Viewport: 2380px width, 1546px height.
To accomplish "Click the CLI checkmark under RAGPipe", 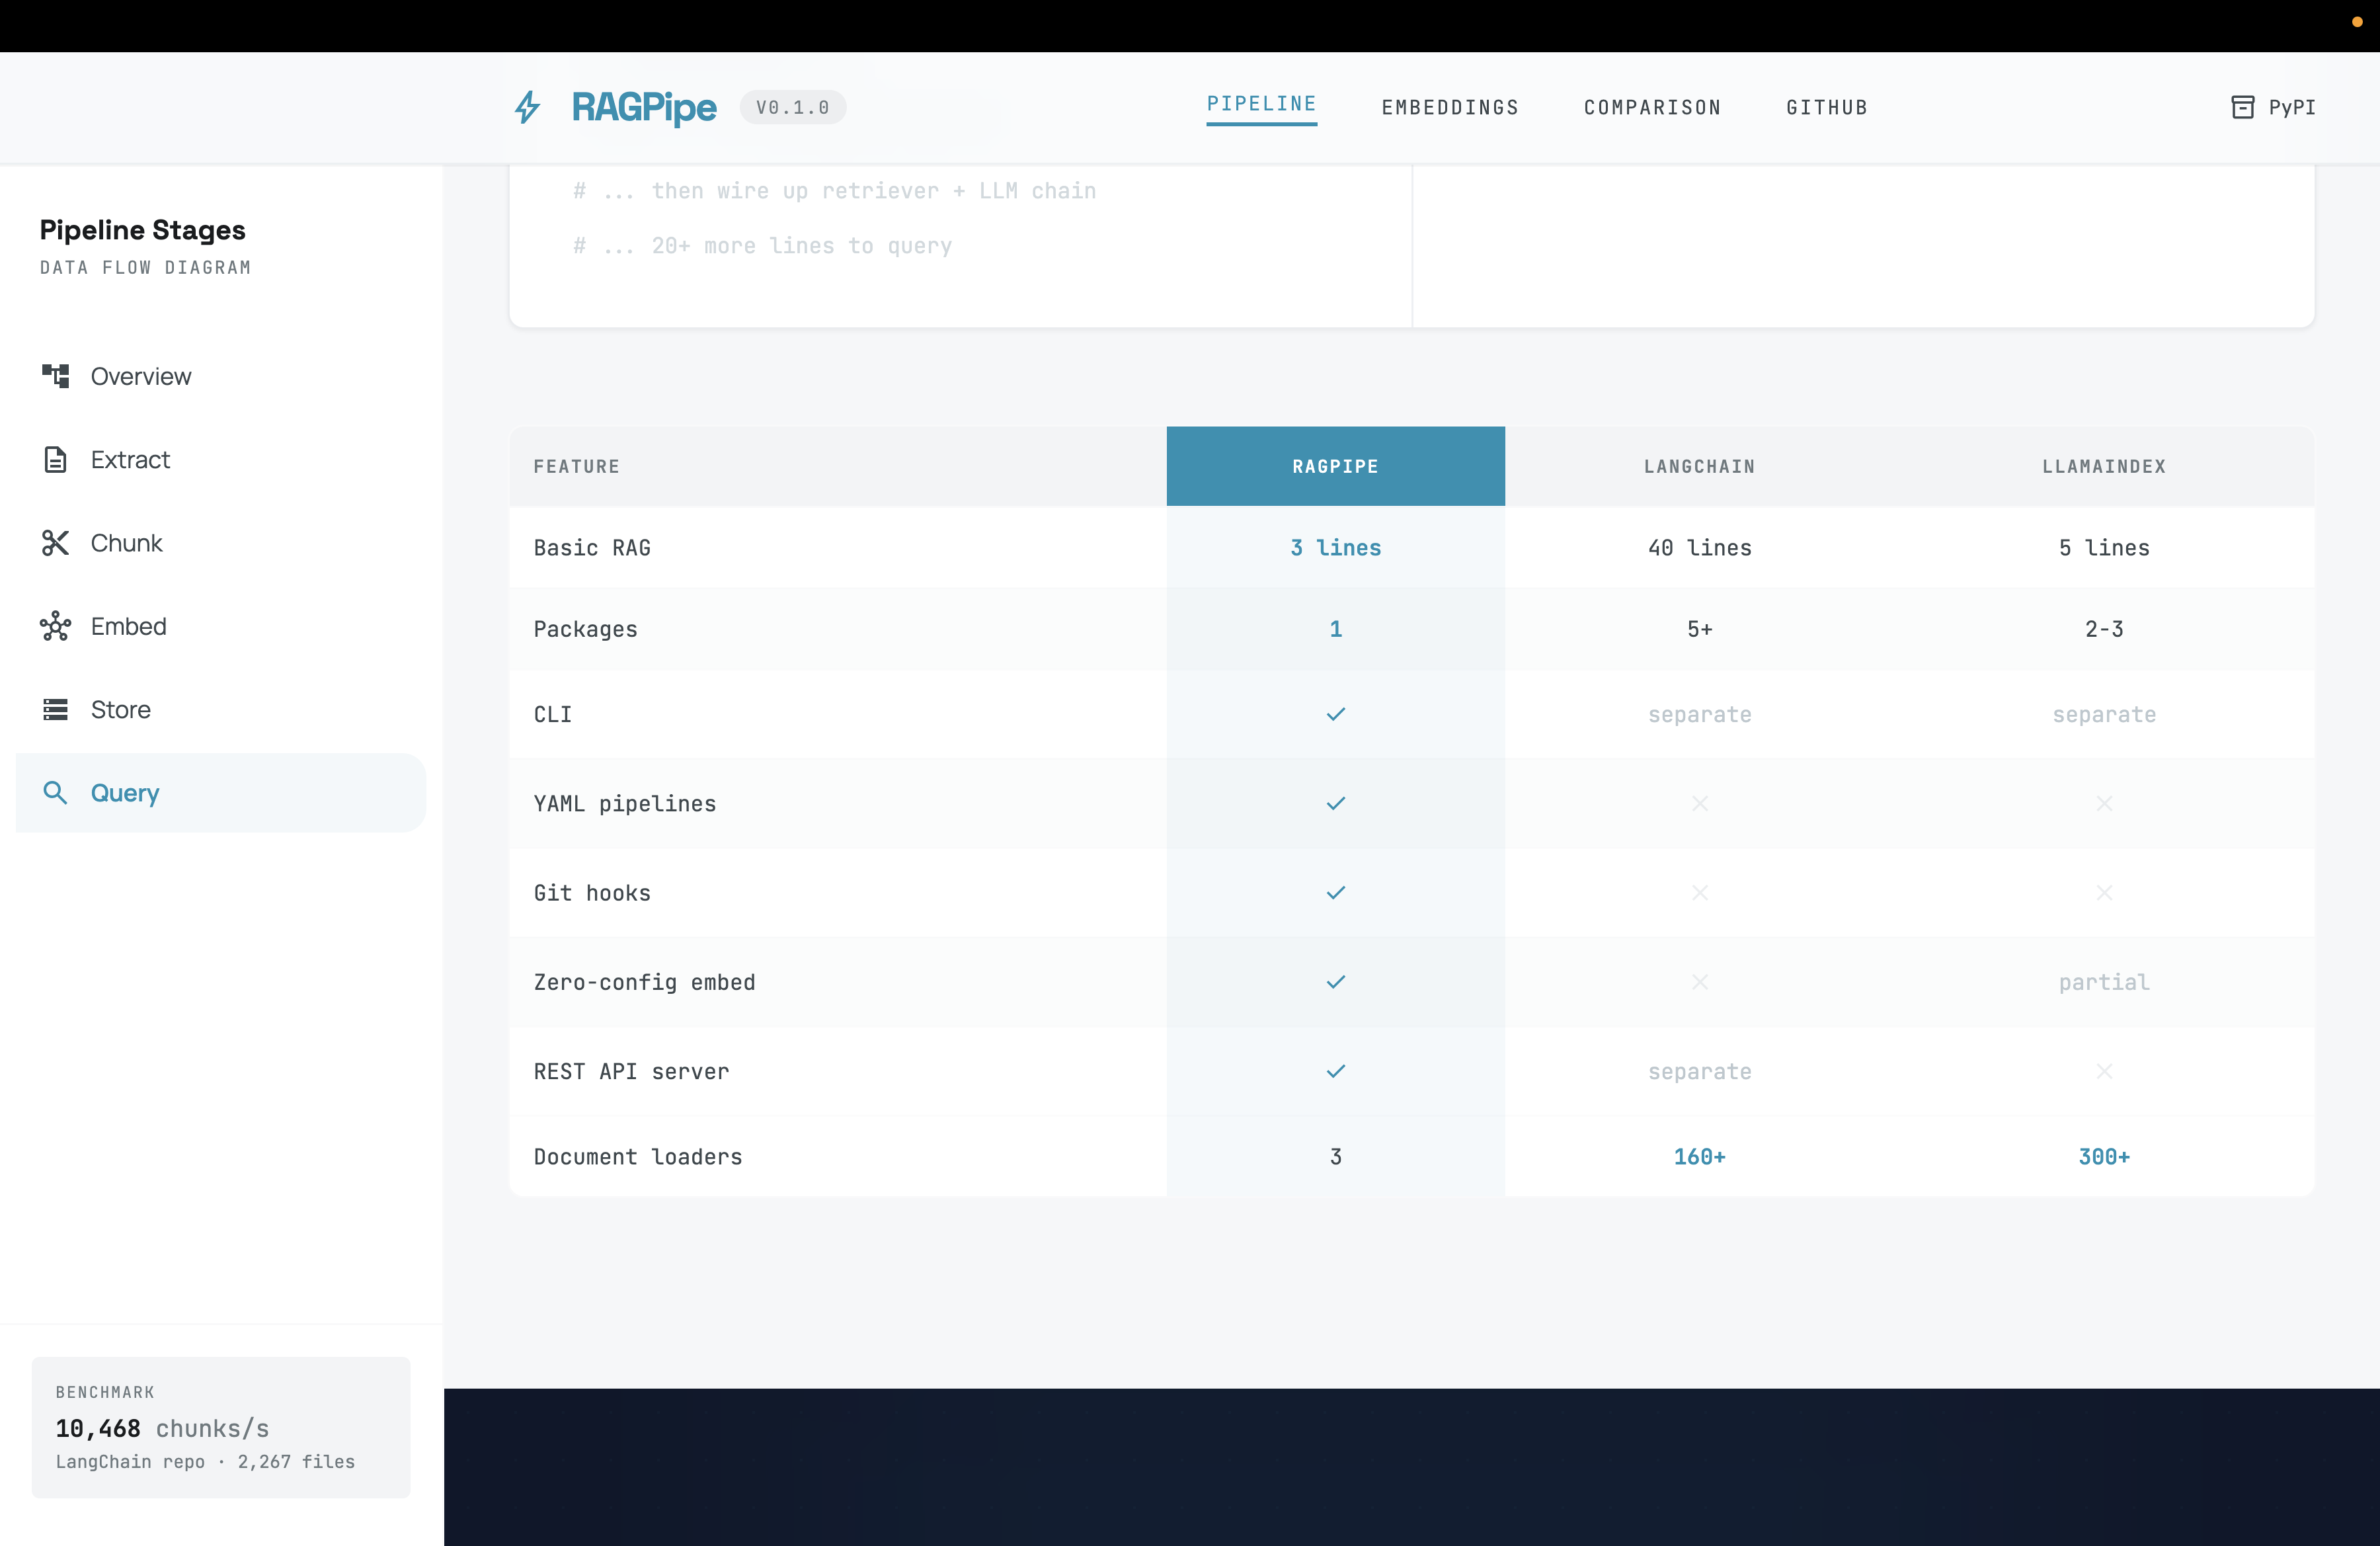I will [x=1335, y=714].
